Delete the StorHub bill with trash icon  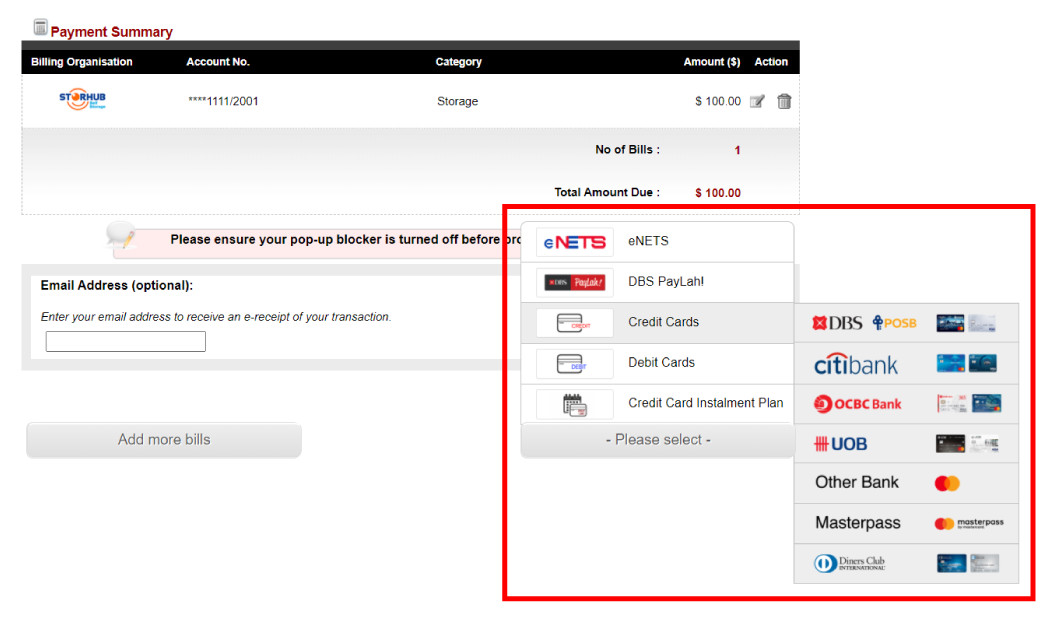(784, 101)
